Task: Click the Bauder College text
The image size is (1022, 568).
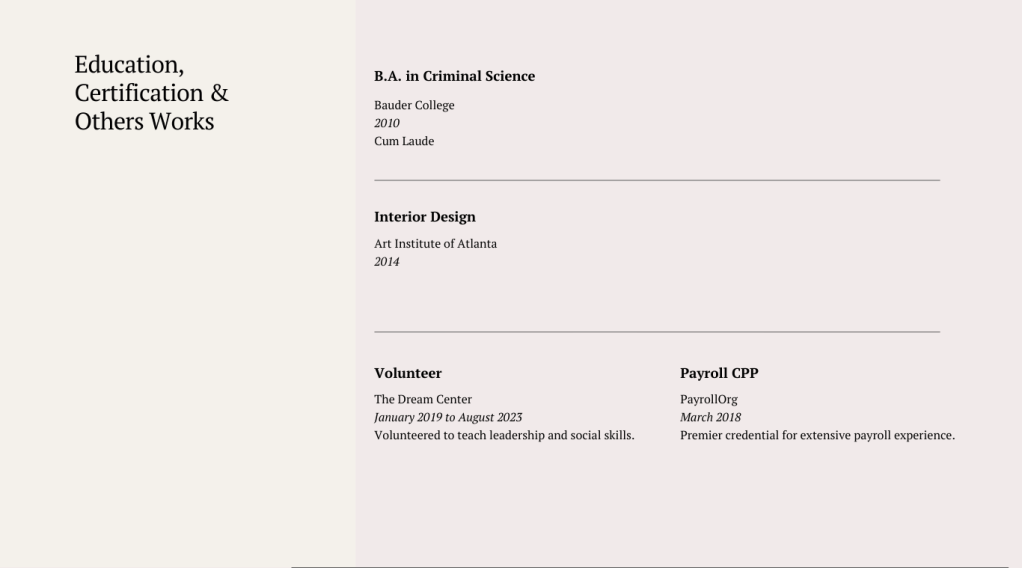Action: tap(414, 105)
